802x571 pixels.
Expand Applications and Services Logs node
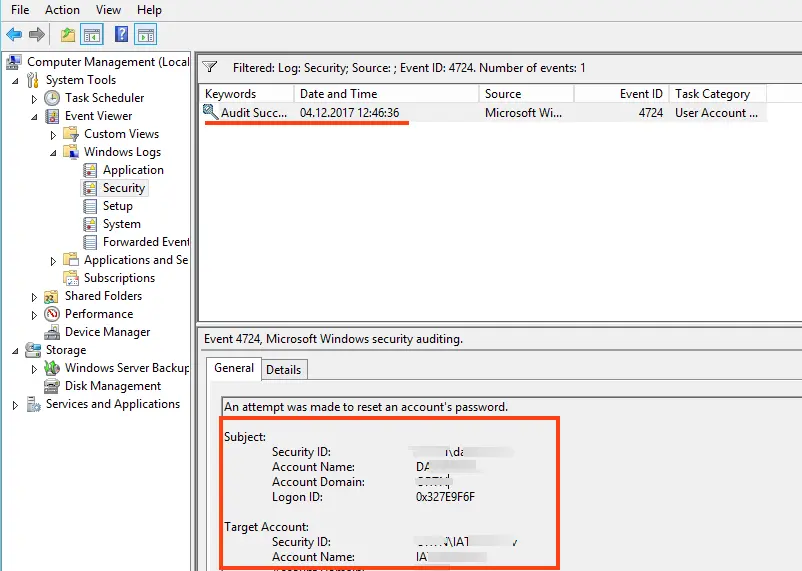pos(53,261)
